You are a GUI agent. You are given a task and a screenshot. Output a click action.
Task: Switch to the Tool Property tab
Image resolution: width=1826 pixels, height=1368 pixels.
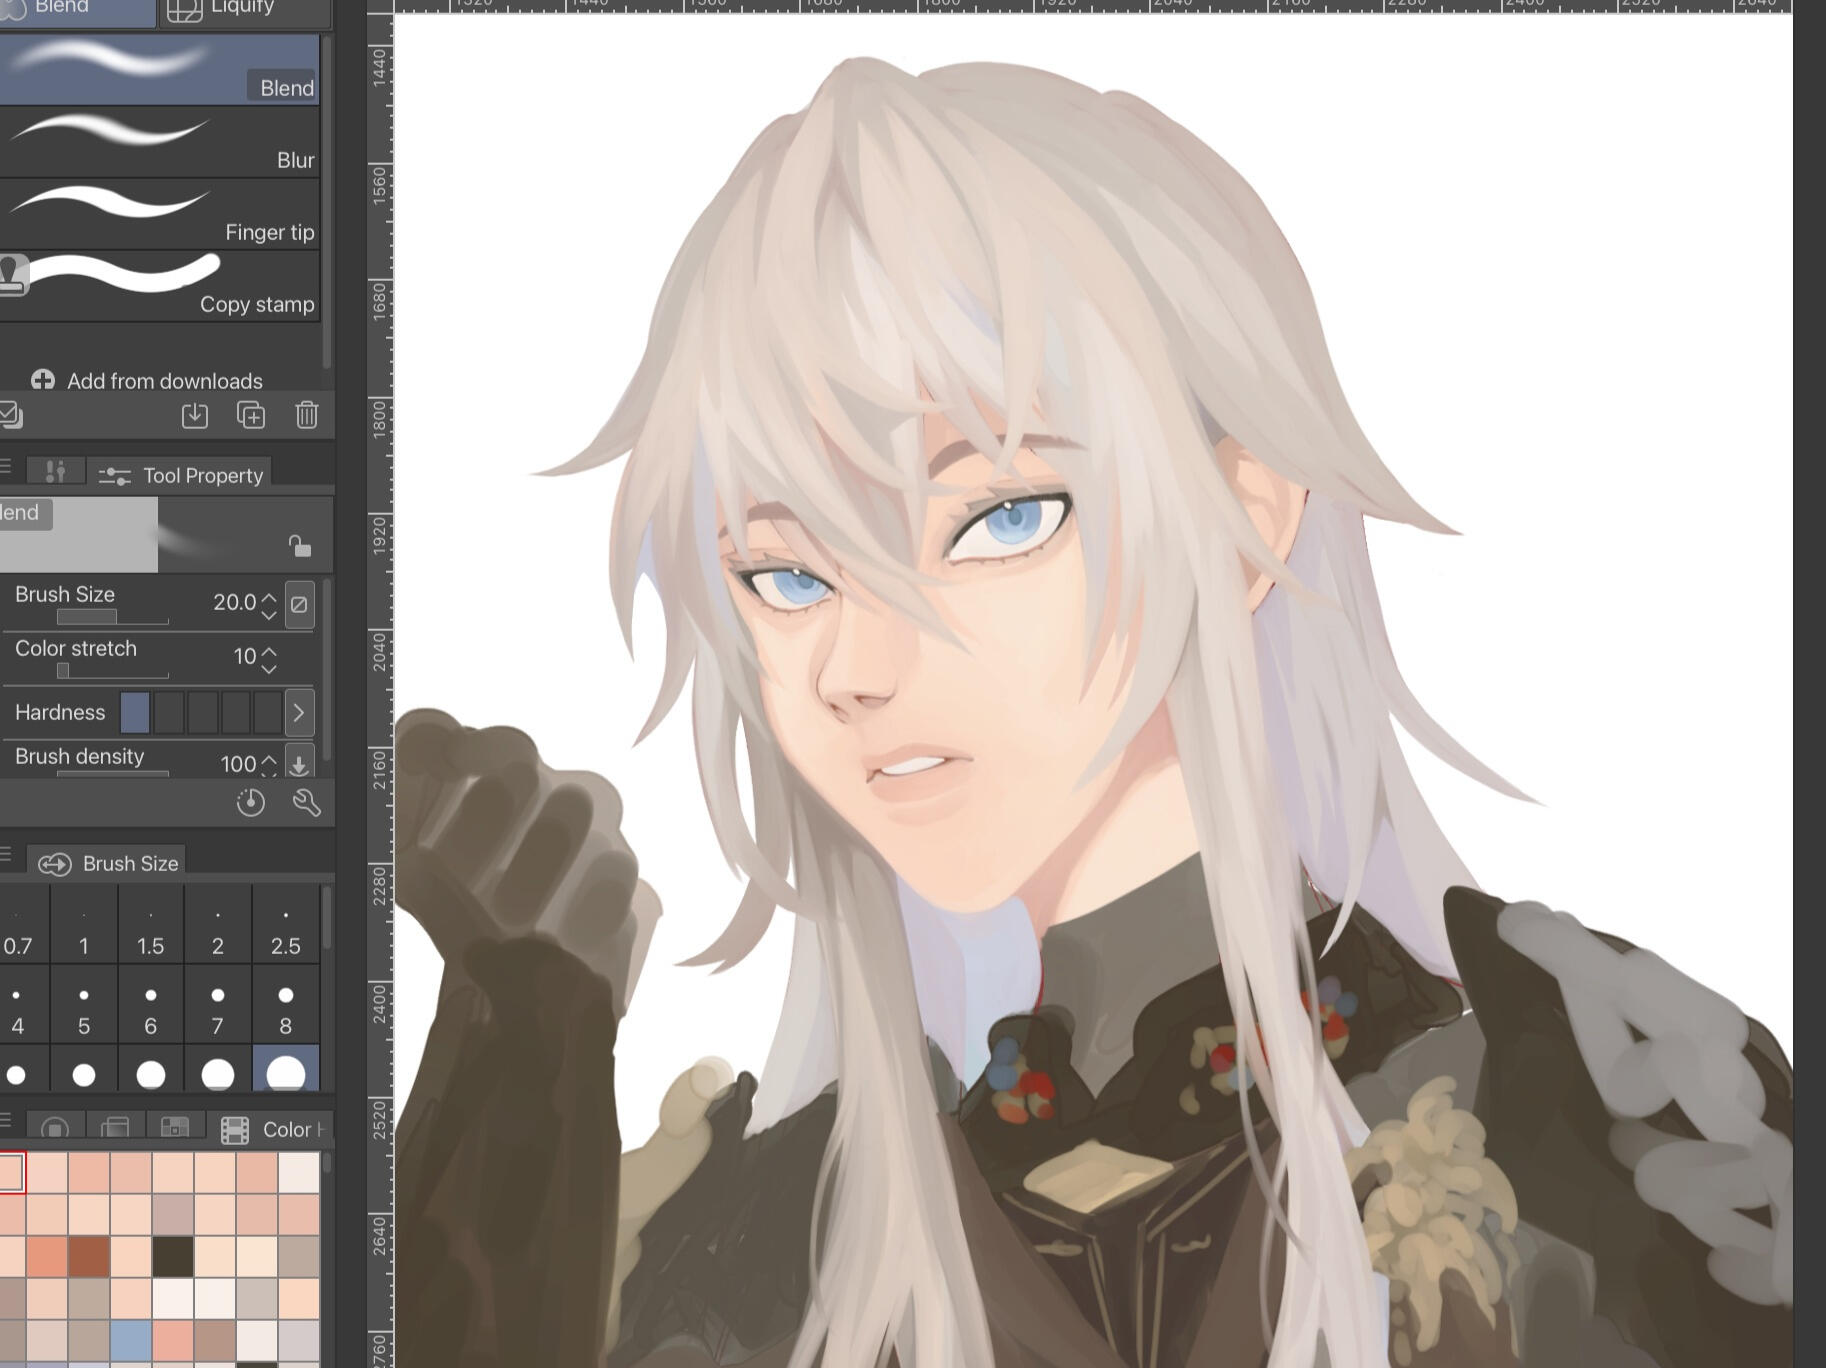point(182,476)
